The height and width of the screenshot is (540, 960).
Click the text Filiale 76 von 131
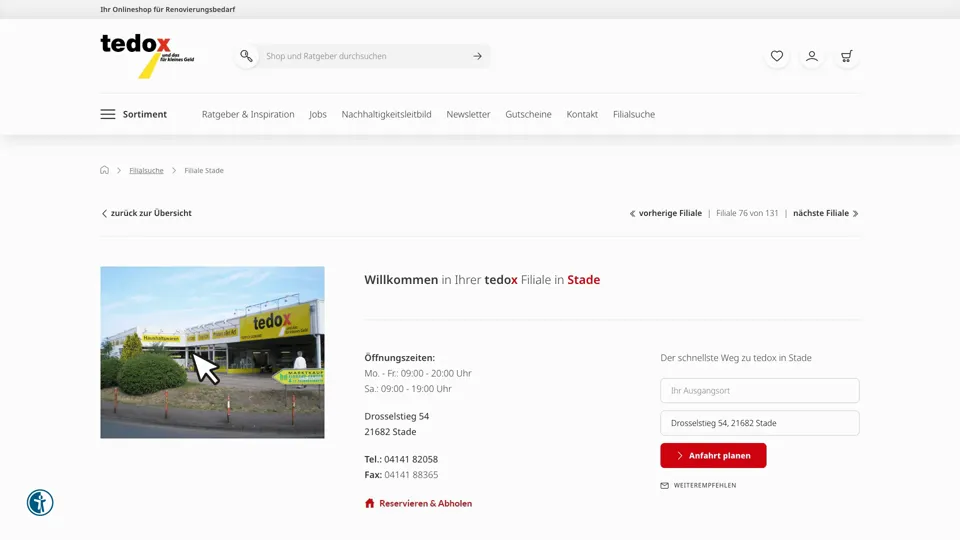click(x=747, y=213)
